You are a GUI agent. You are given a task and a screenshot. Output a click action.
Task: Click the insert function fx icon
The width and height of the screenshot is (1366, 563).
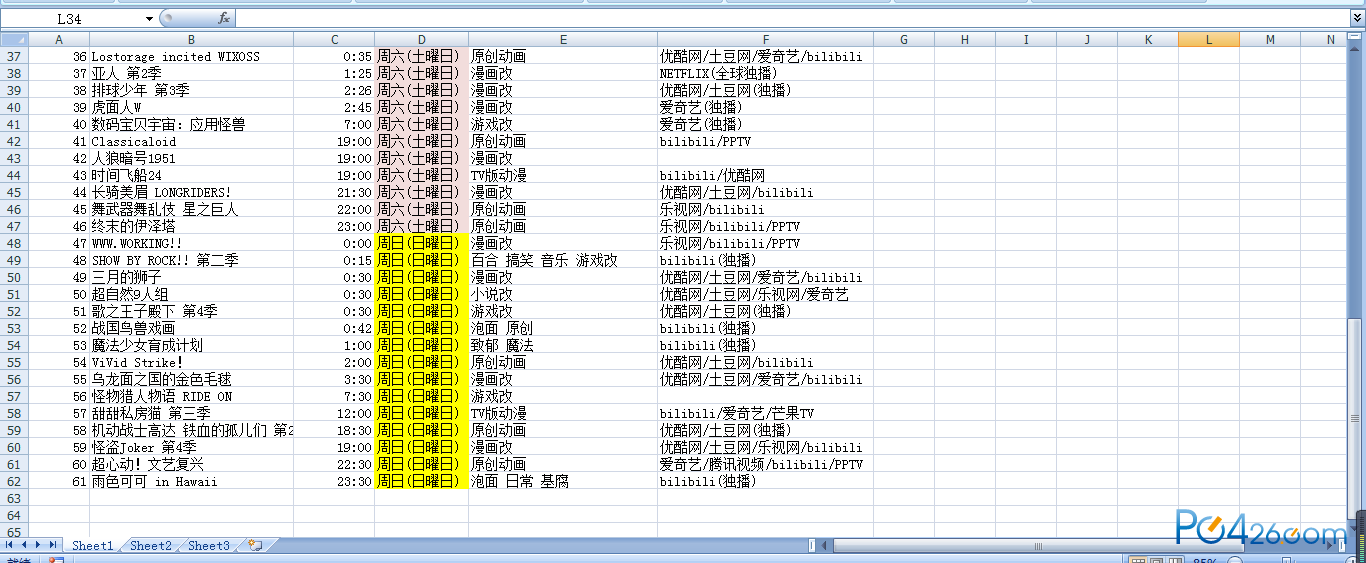tap(224, 18)
